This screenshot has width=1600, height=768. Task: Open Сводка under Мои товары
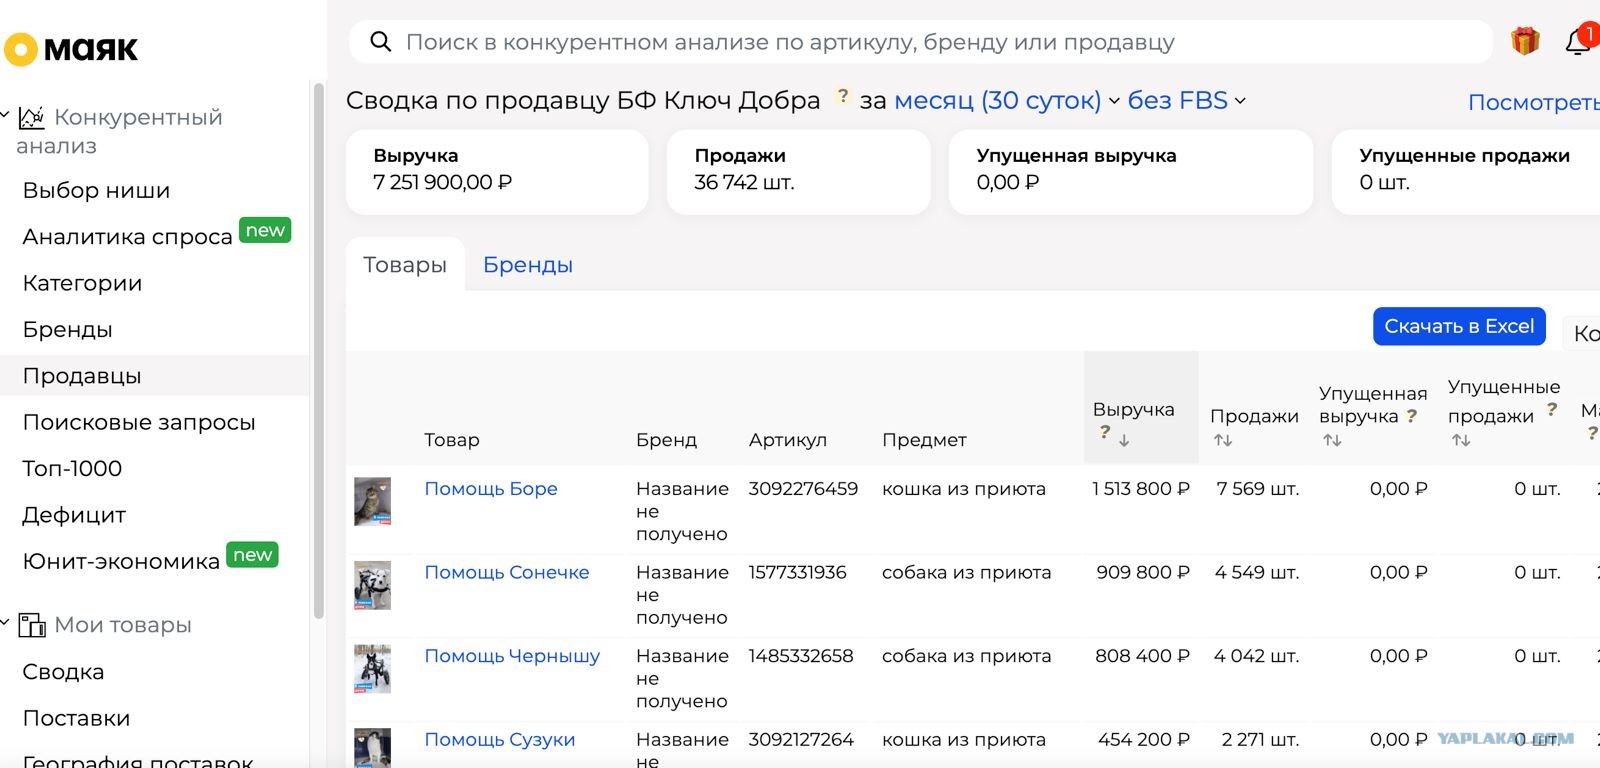point(63,672)
